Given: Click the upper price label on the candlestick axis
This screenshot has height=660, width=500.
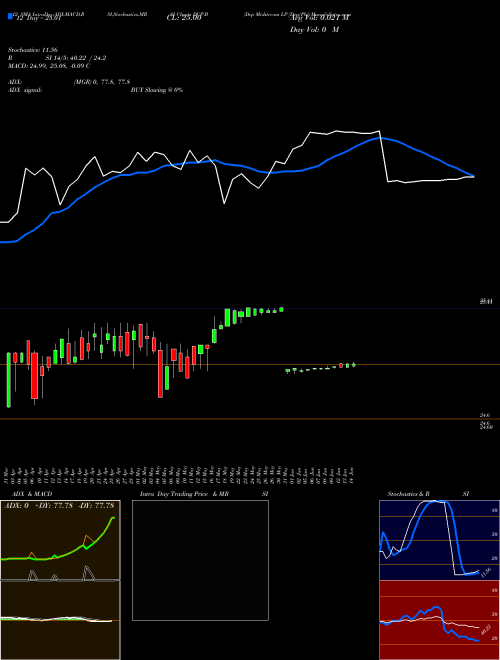Looking at the screenshot, I should coord(486,301).
